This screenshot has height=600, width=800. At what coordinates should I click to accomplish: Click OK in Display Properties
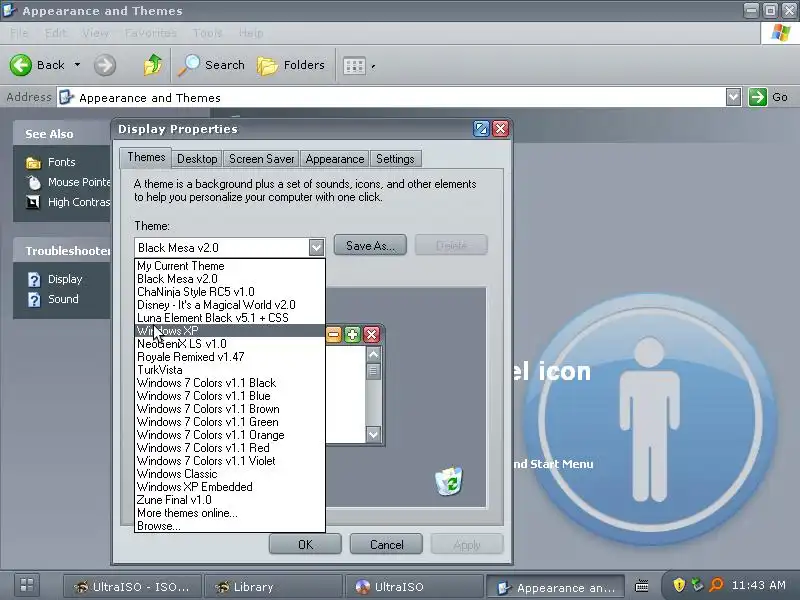[x=305, y=545]
